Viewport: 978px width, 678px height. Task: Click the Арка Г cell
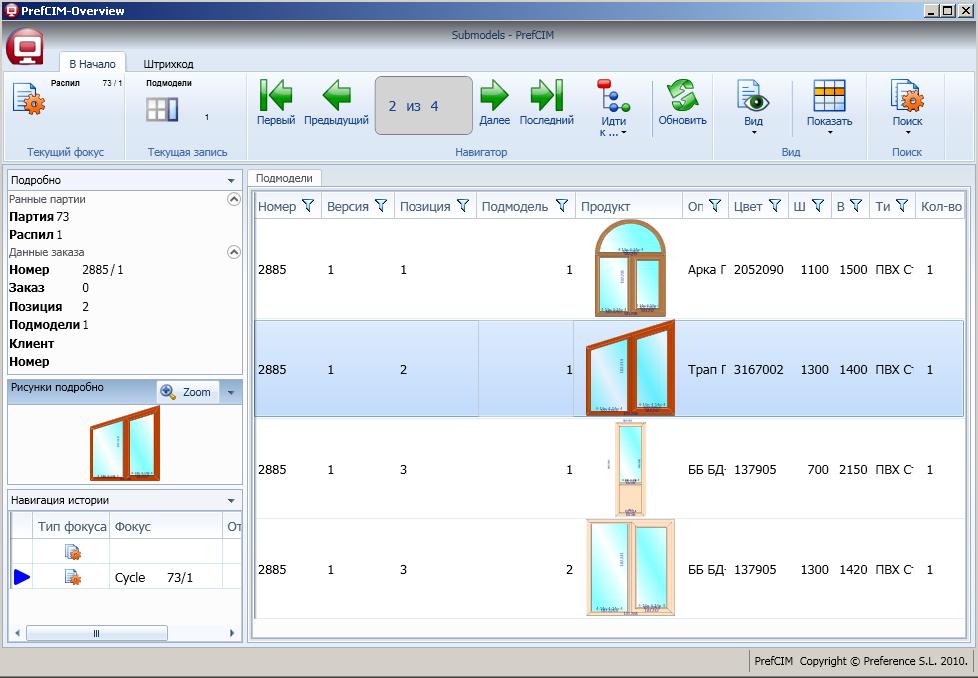[707, 269]
